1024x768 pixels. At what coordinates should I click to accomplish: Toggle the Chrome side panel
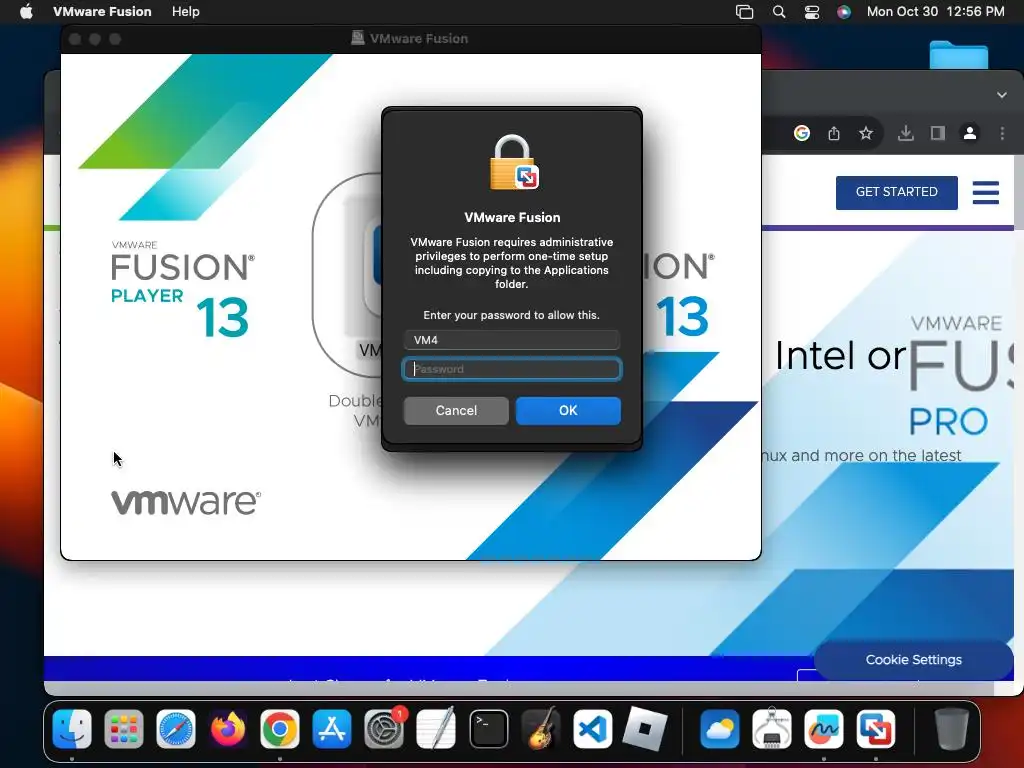[938, 133]
